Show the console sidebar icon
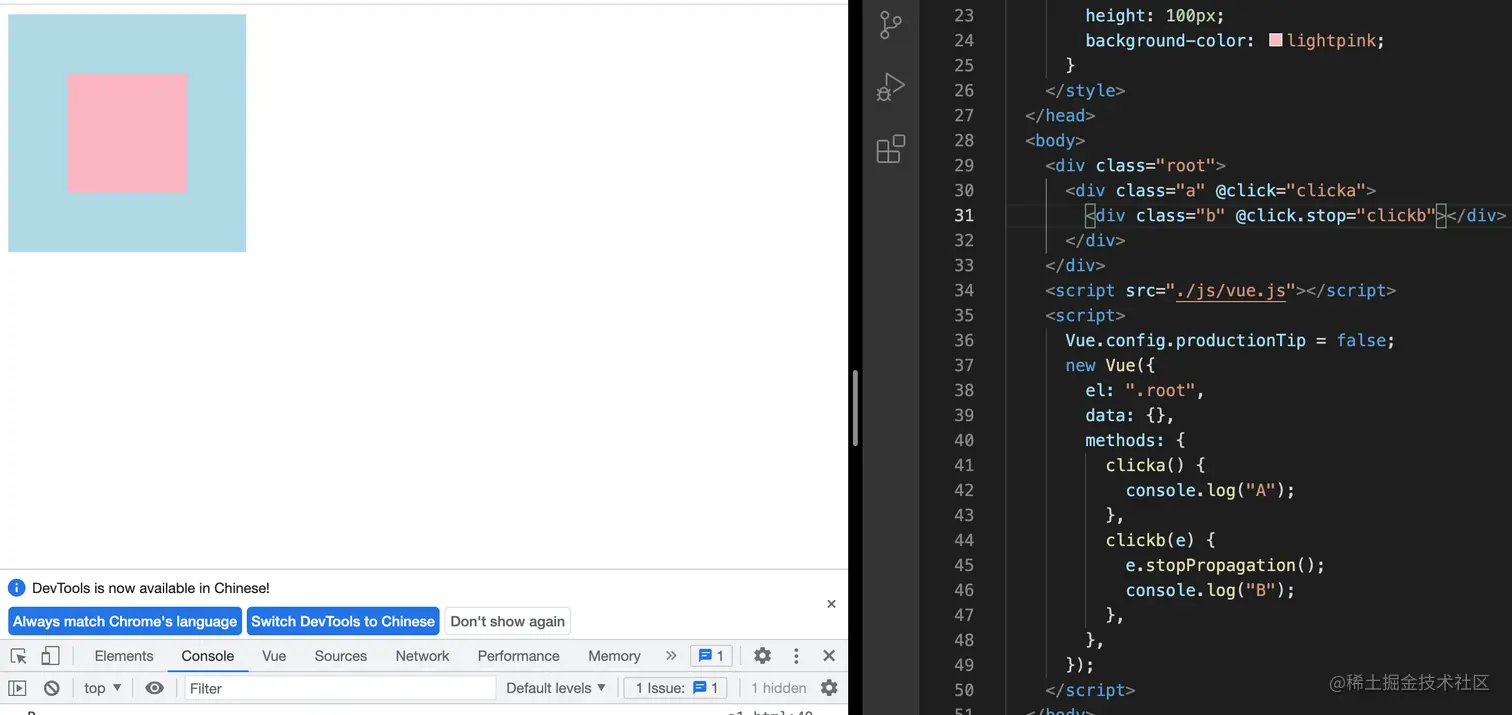This screenshot has width=1512, height=715. pyautogui.click(x=17, y=688)
